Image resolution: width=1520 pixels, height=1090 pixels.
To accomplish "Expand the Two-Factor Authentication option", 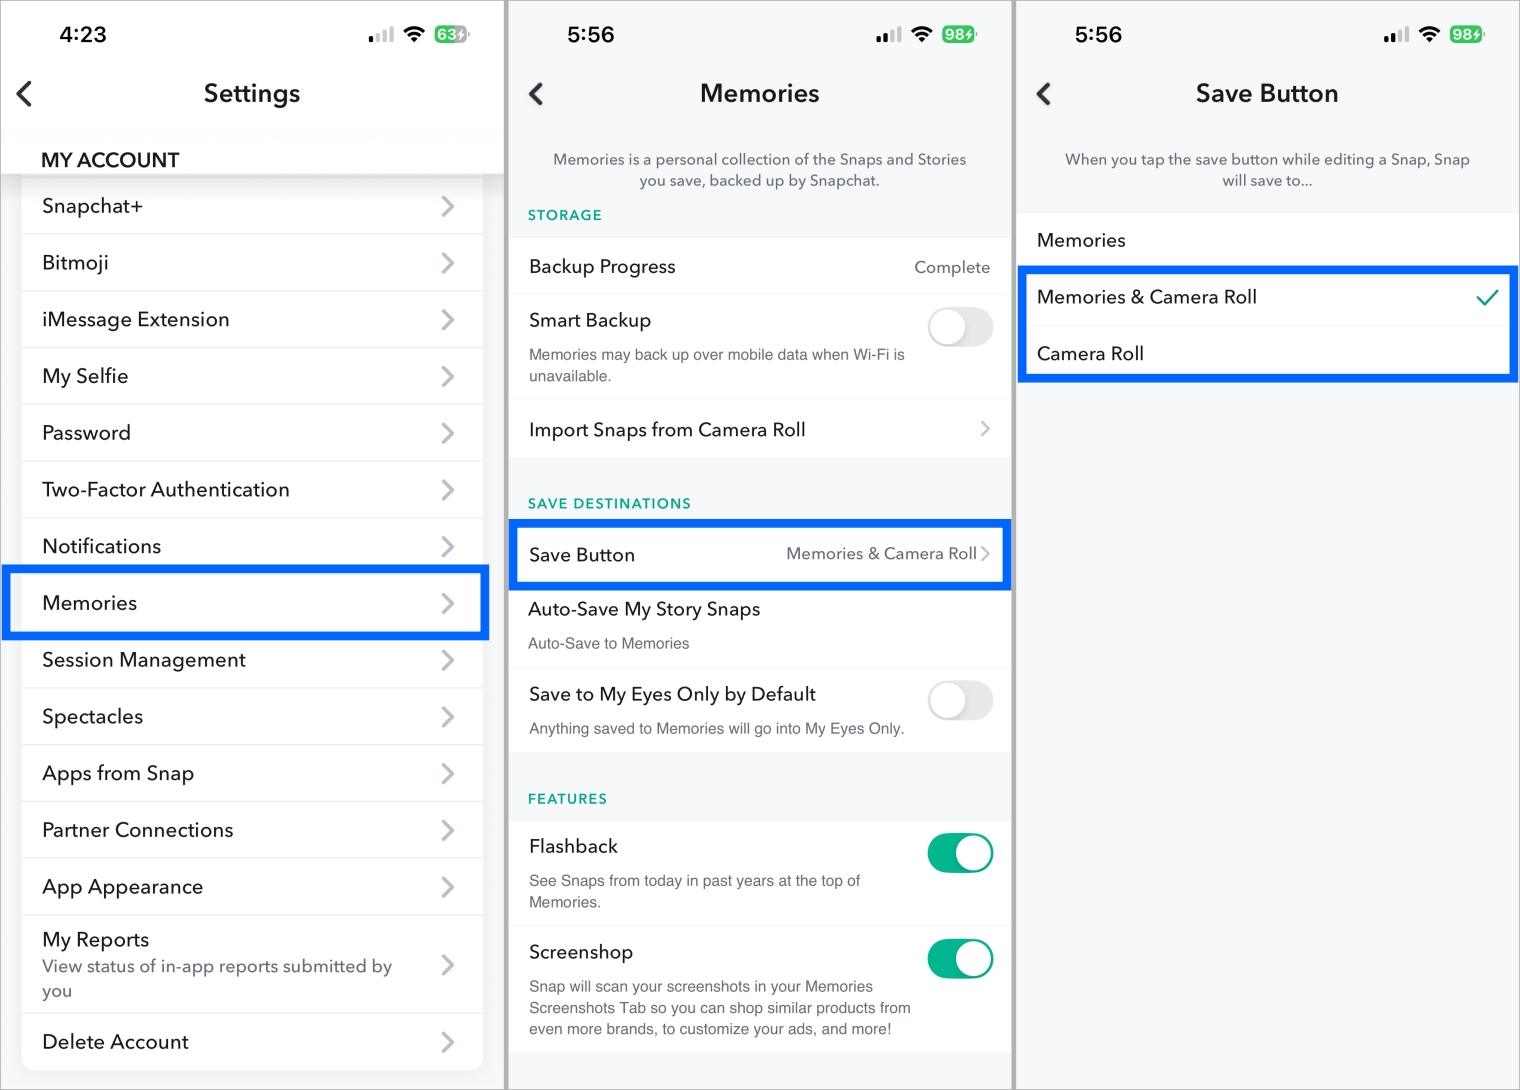I will [x=251, y=489].
